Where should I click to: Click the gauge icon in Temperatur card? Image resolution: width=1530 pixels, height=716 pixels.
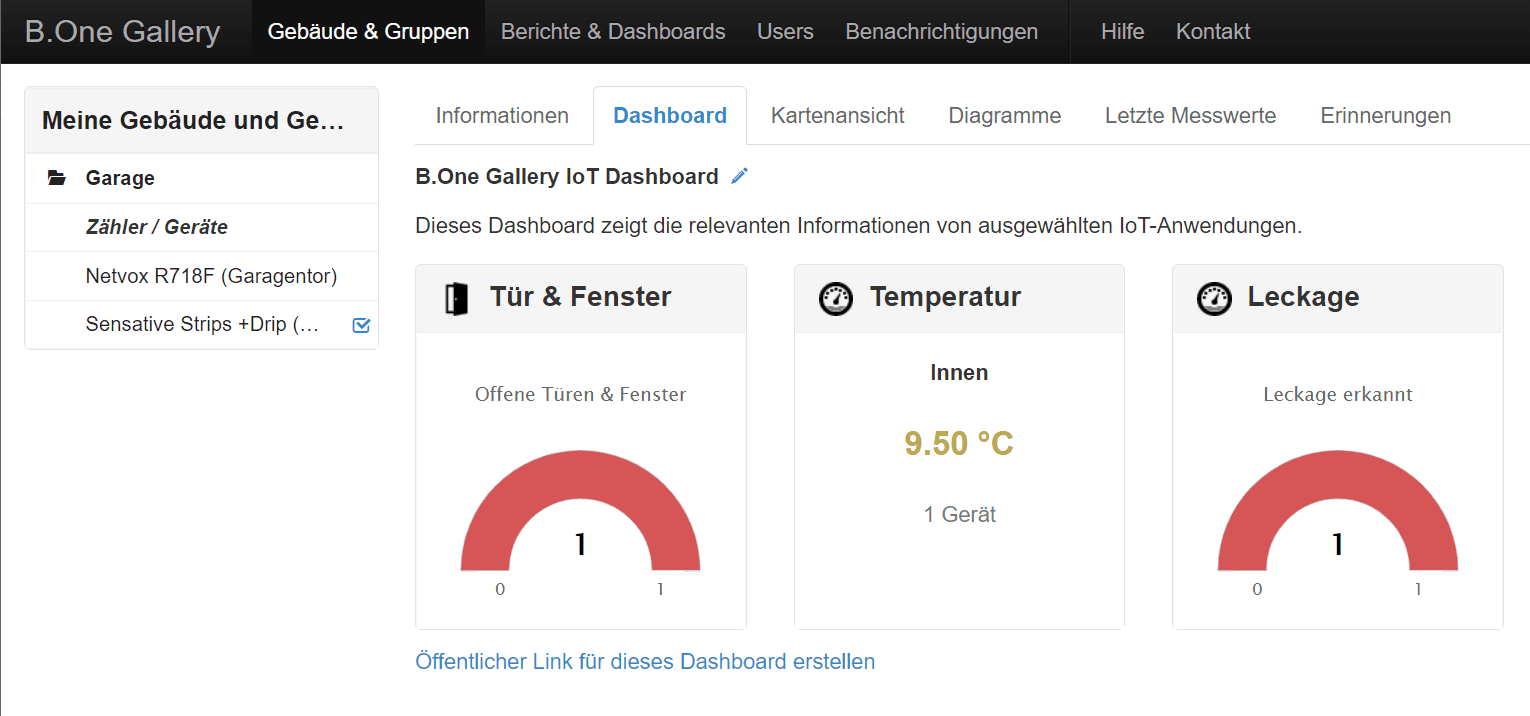(x=835, y=298)
